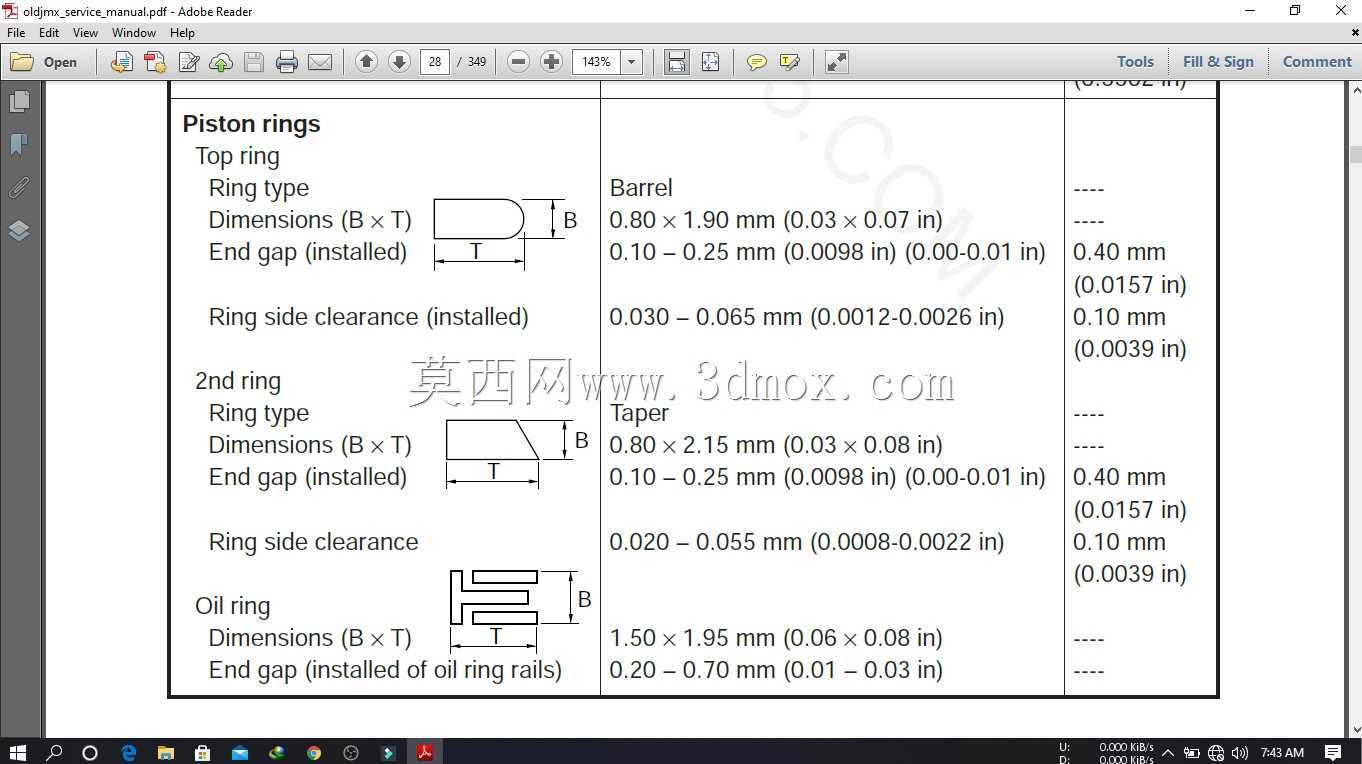1362x764 pixels.
Task: Click the fit width scrolling icon
Action: click(x=677, y=62)
